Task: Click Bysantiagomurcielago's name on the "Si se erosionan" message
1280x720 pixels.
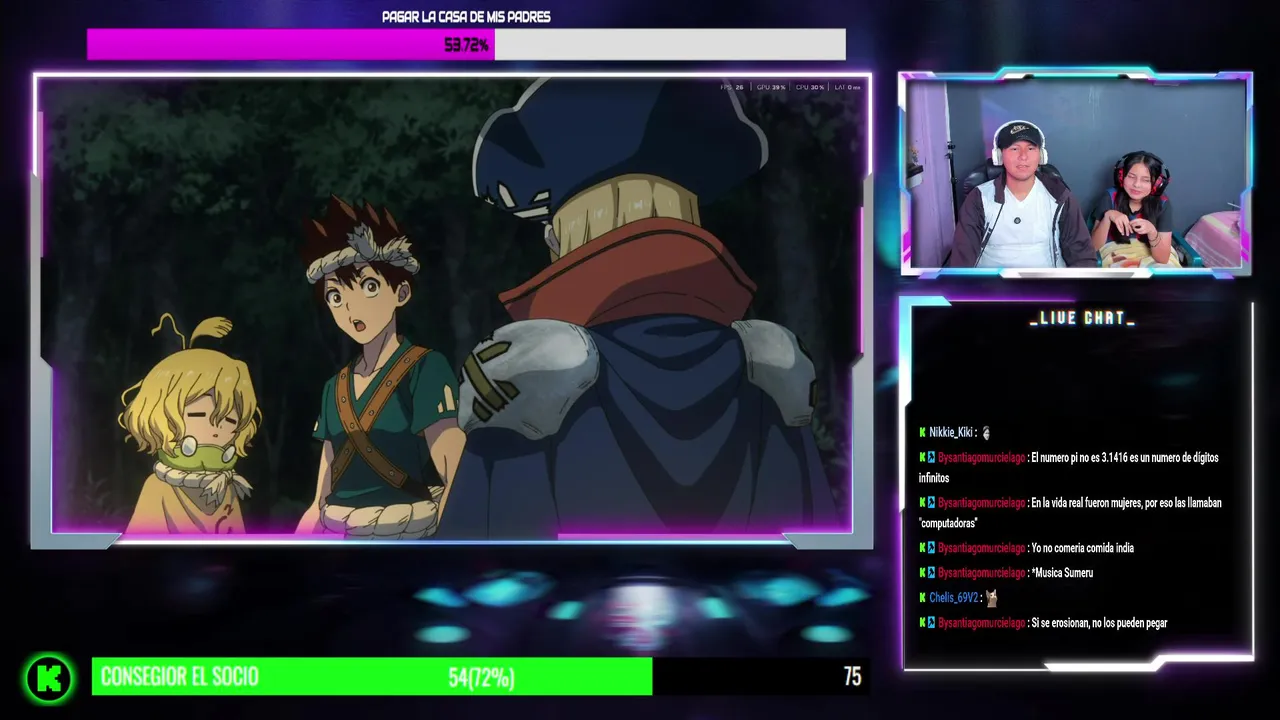Action: point(981,622)
